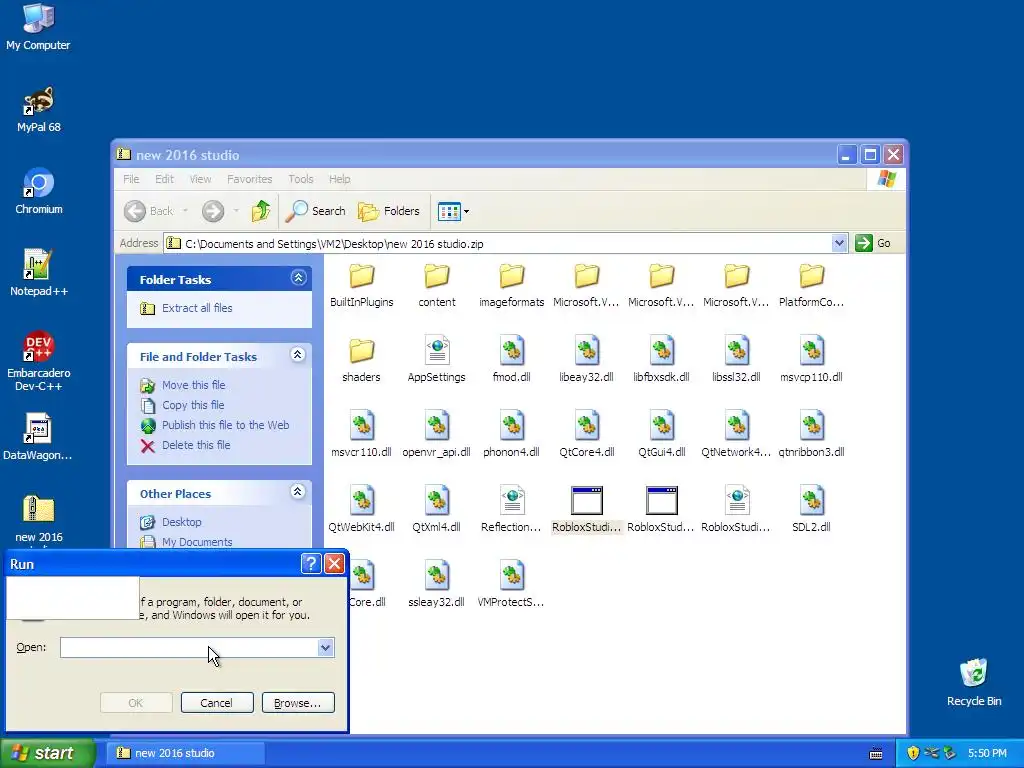Select libssl32.dll file
1024x768 pixels.
point(736,360)
